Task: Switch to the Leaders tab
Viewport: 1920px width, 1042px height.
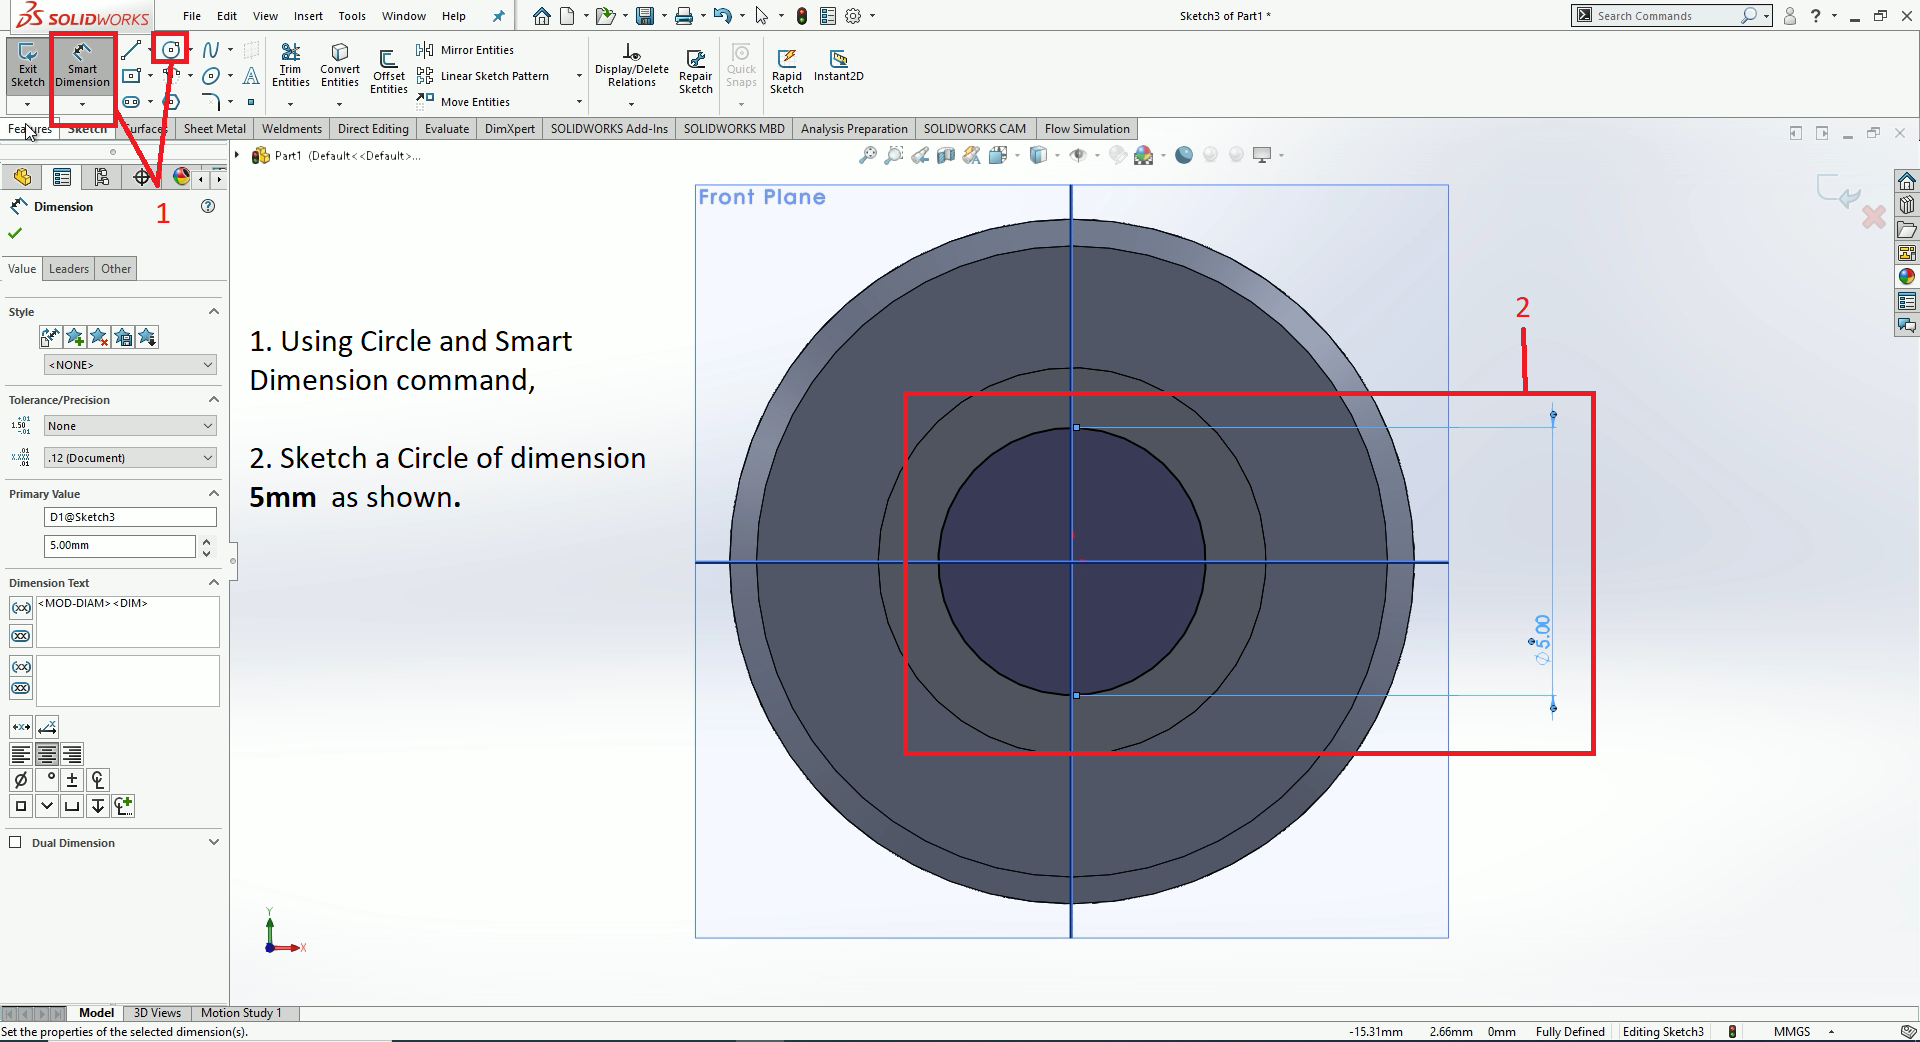Action: (69, 269)
